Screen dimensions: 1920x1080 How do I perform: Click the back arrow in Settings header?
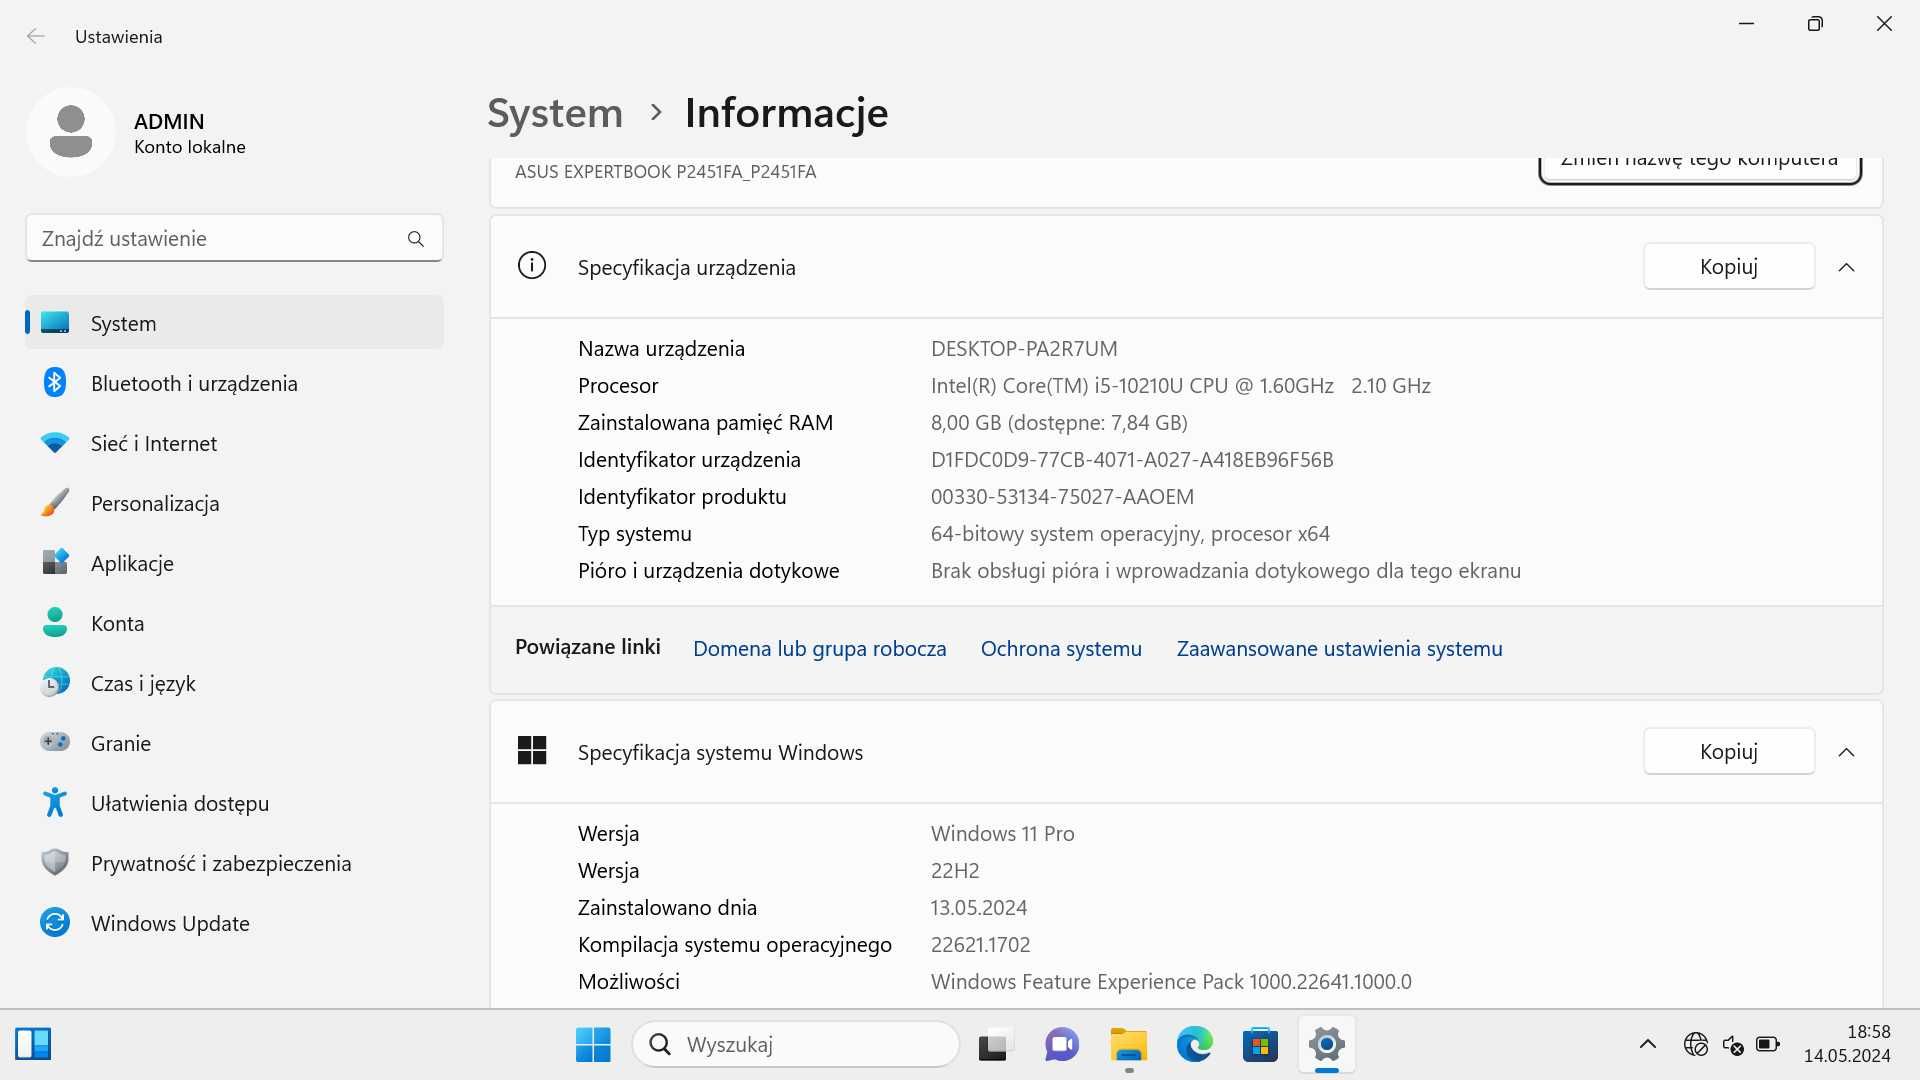pos(36,36)
